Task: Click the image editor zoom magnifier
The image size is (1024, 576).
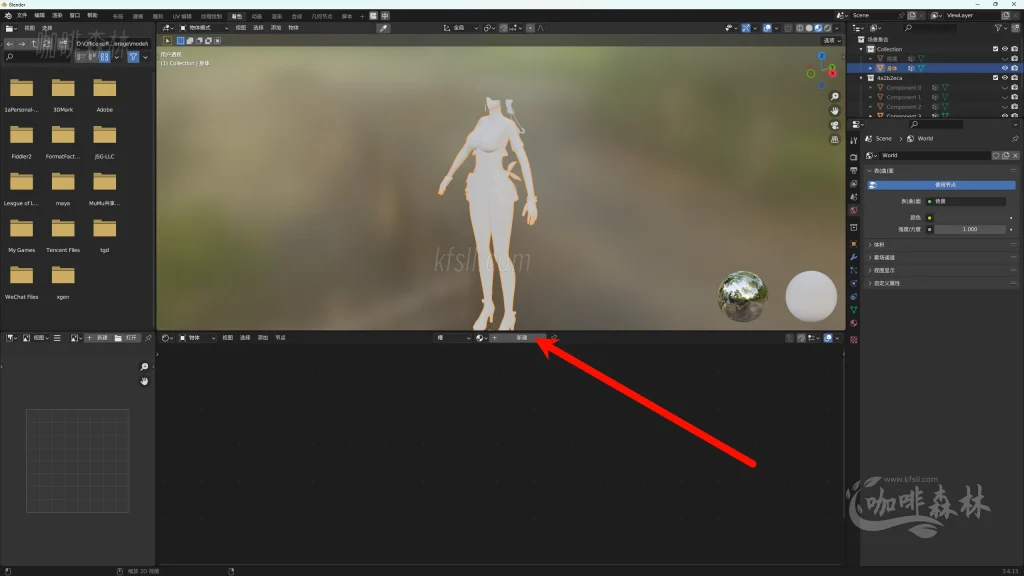Action: pyautogui.click(x=144, y=367)
